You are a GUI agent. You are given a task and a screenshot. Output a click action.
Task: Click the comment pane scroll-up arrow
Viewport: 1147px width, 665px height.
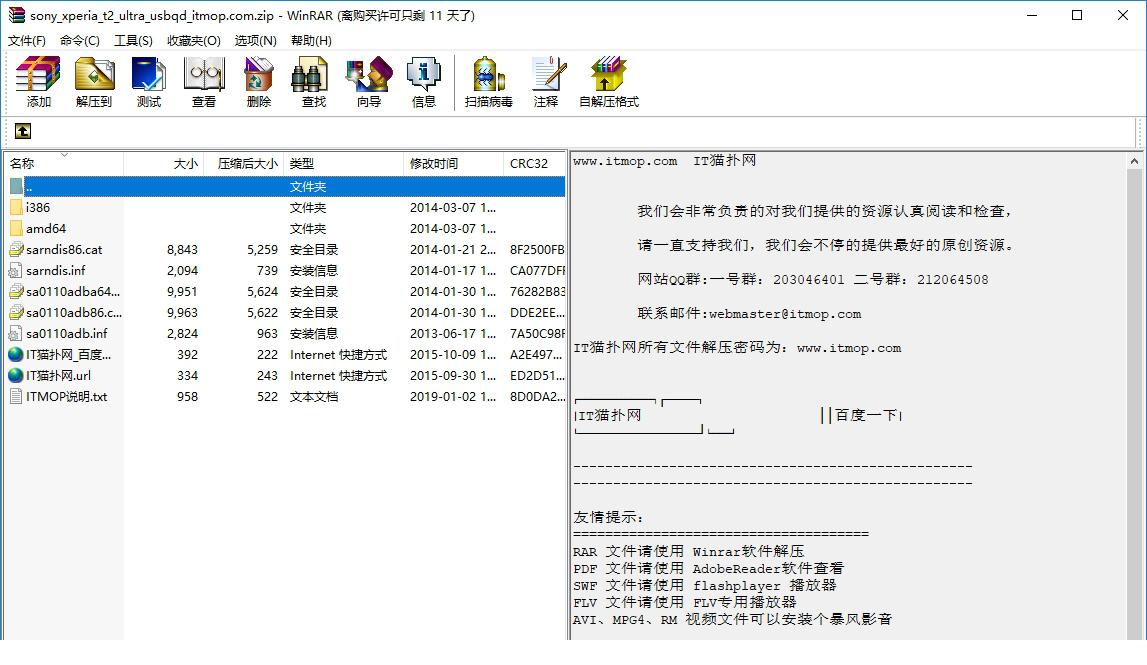pyautogui.click(x=1135, y=161)
